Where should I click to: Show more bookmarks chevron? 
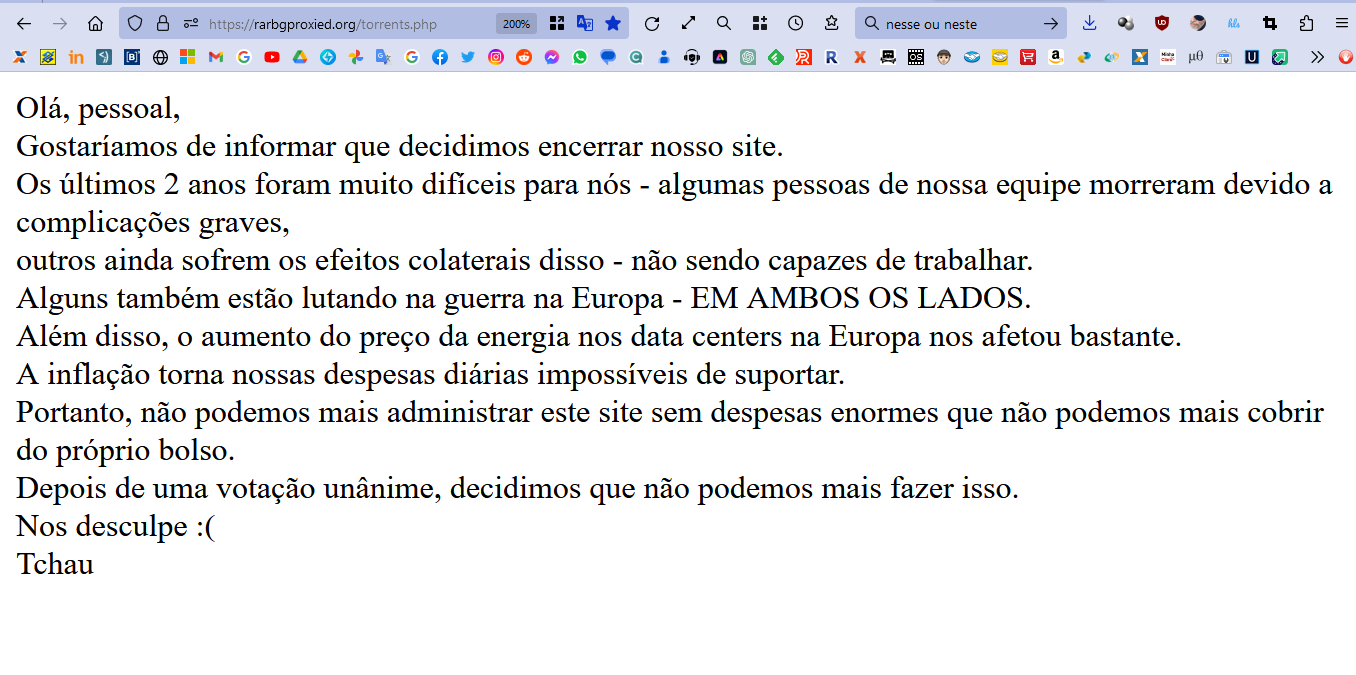pyautogui.click(x=1318, y=58)
